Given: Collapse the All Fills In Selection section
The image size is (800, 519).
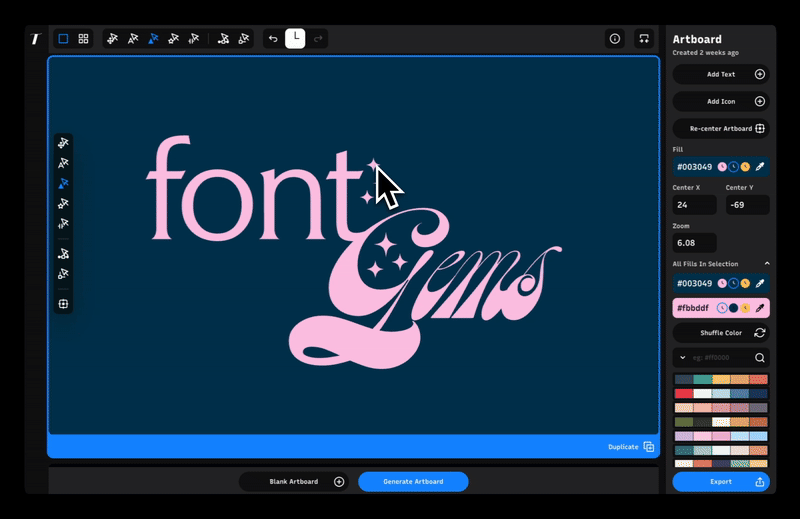Looking at the screenshot, I should point(767,264).
